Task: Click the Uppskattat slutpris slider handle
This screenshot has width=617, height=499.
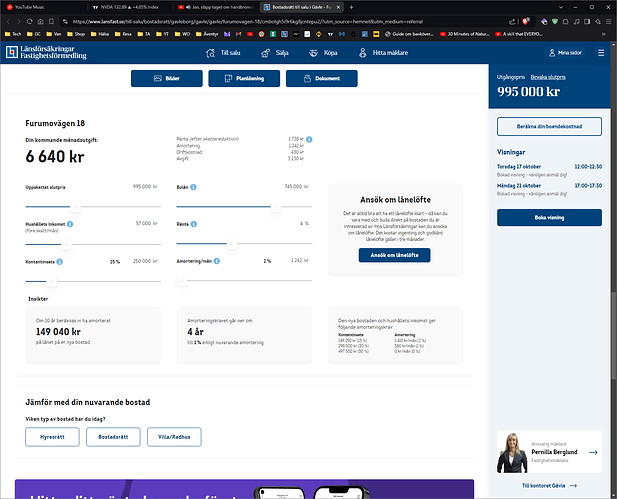Action: coord(76,206)
